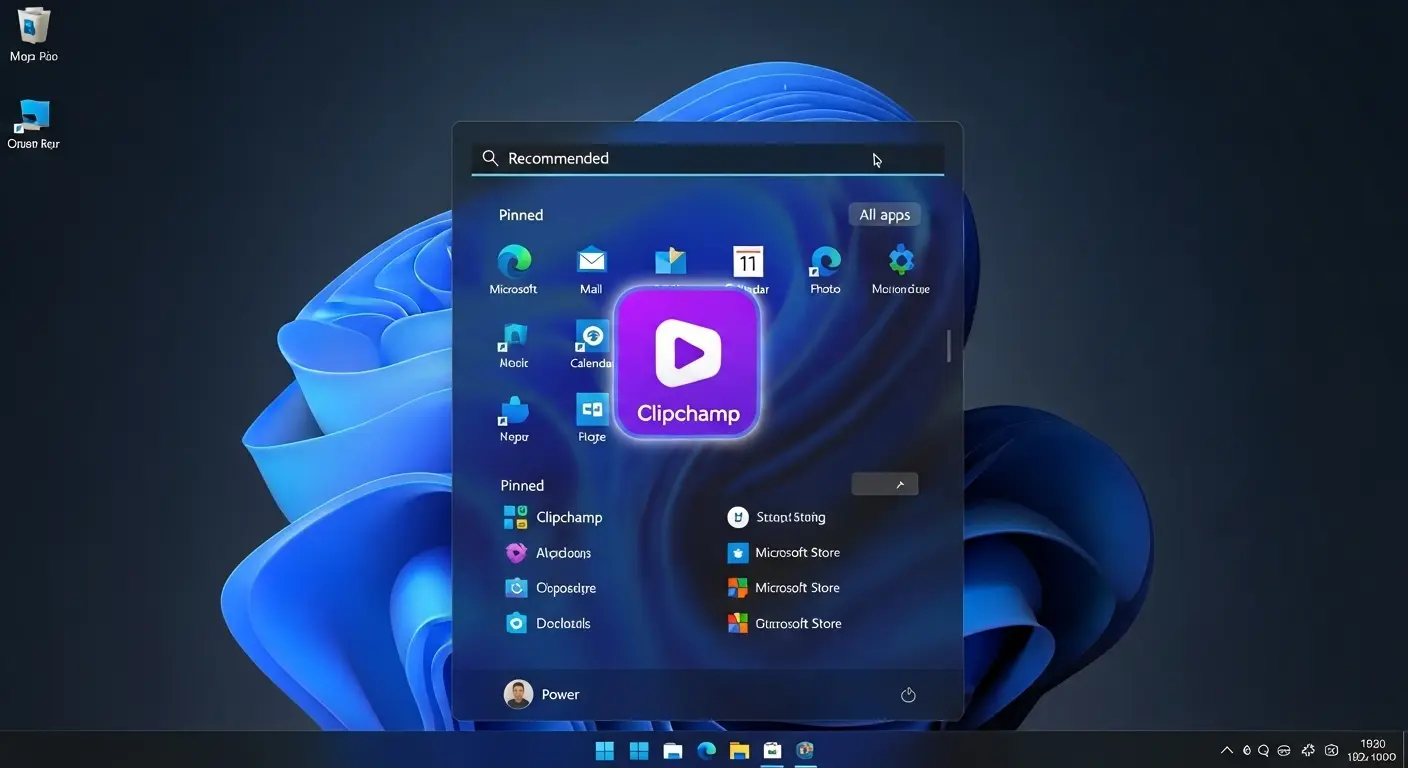Open the large purple Clipchamp tile

(688, 362)
